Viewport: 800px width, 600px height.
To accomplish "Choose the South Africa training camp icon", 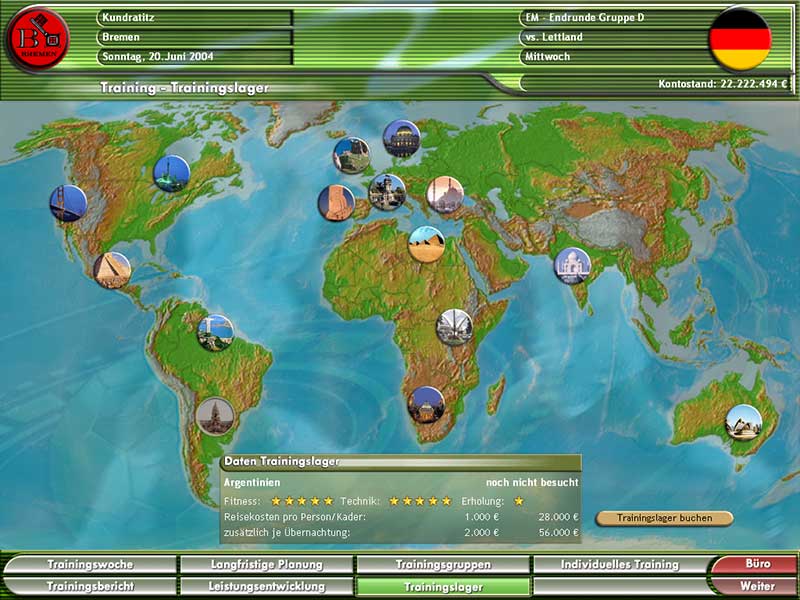I will (x=426, y=404).
